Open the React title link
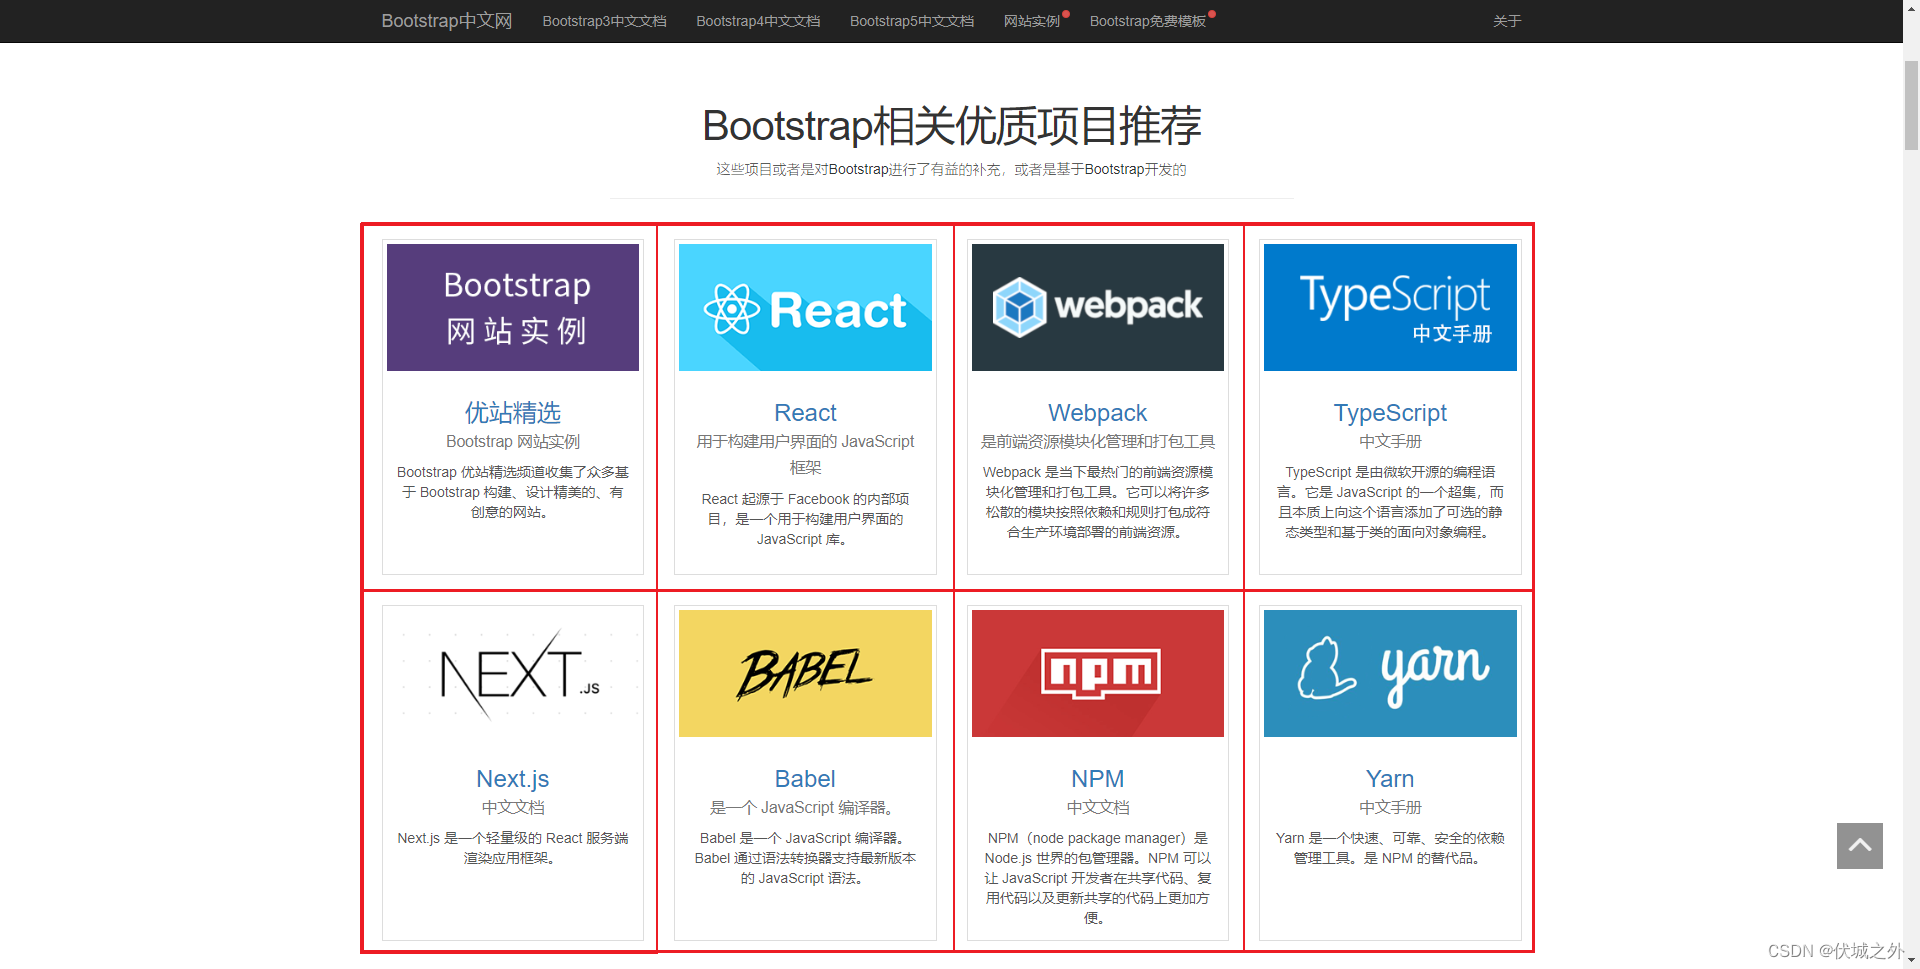This screenshot has width=1920, height=969. click(x=805, y=412)
